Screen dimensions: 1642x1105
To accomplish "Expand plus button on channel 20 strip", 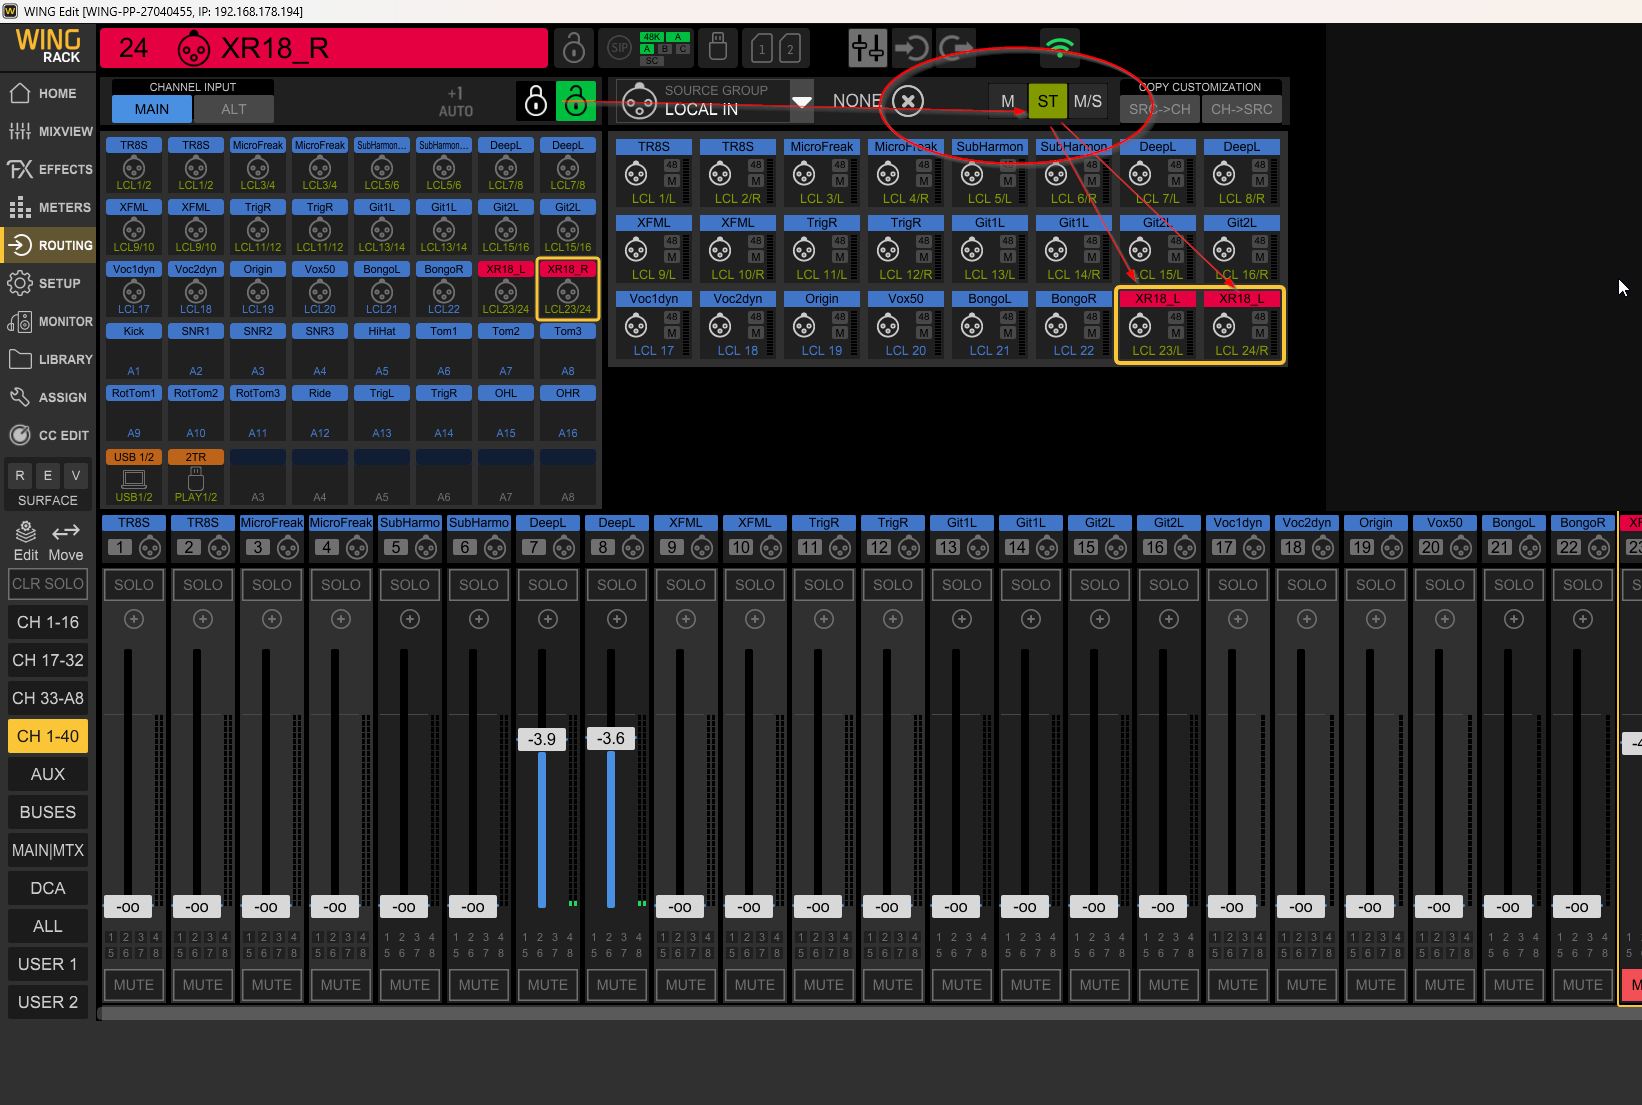I will [1445, 620].
